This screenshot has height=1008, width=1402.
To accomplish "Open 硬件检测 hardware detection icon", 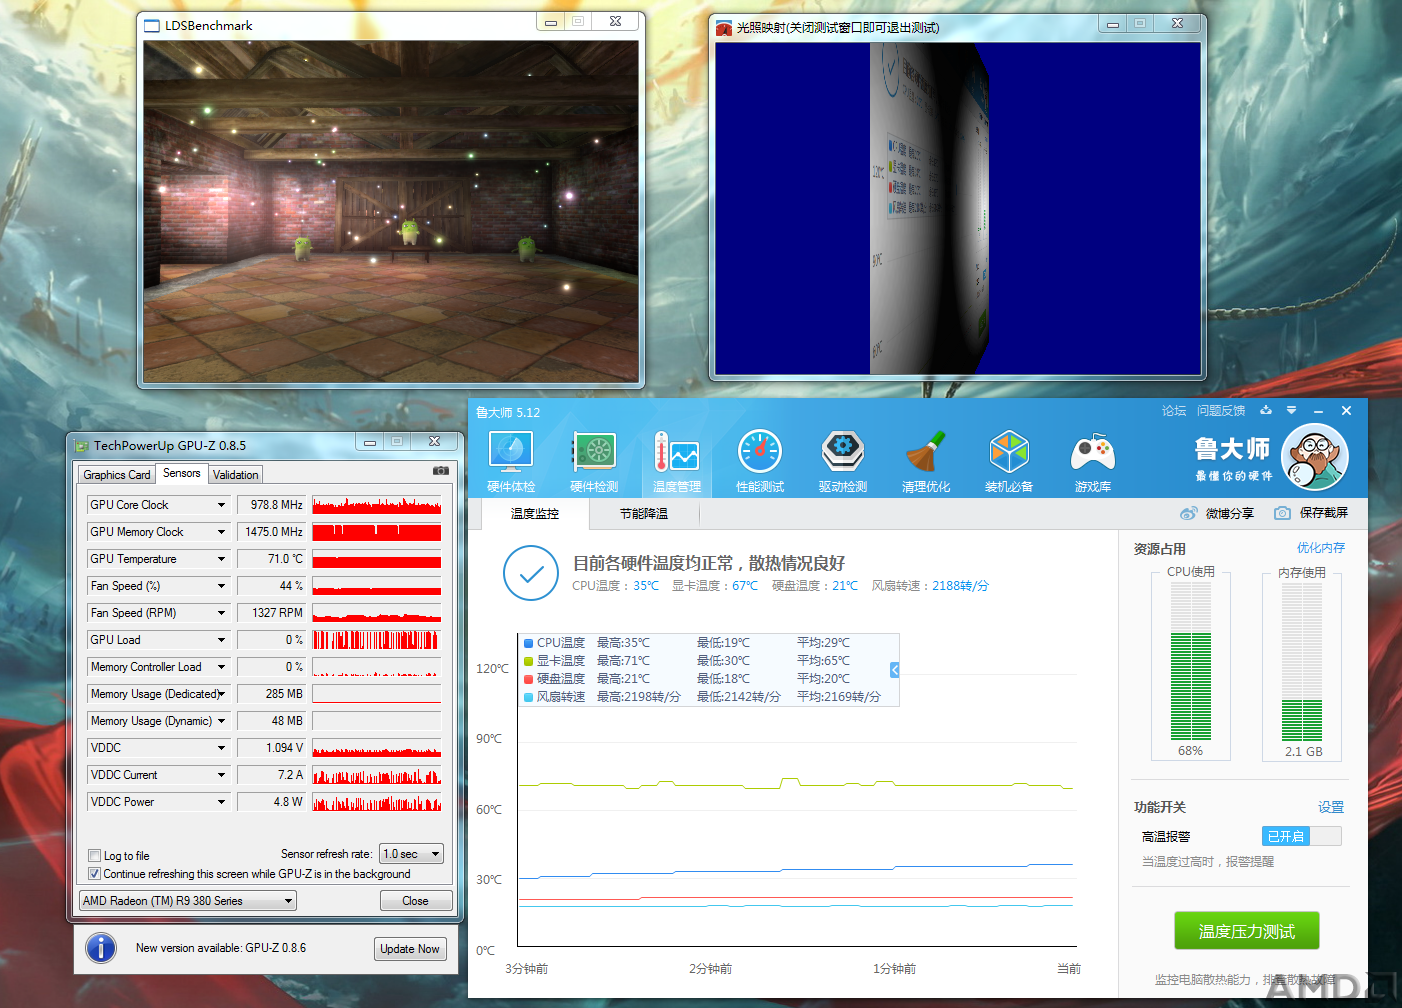I will click(594, 452).
